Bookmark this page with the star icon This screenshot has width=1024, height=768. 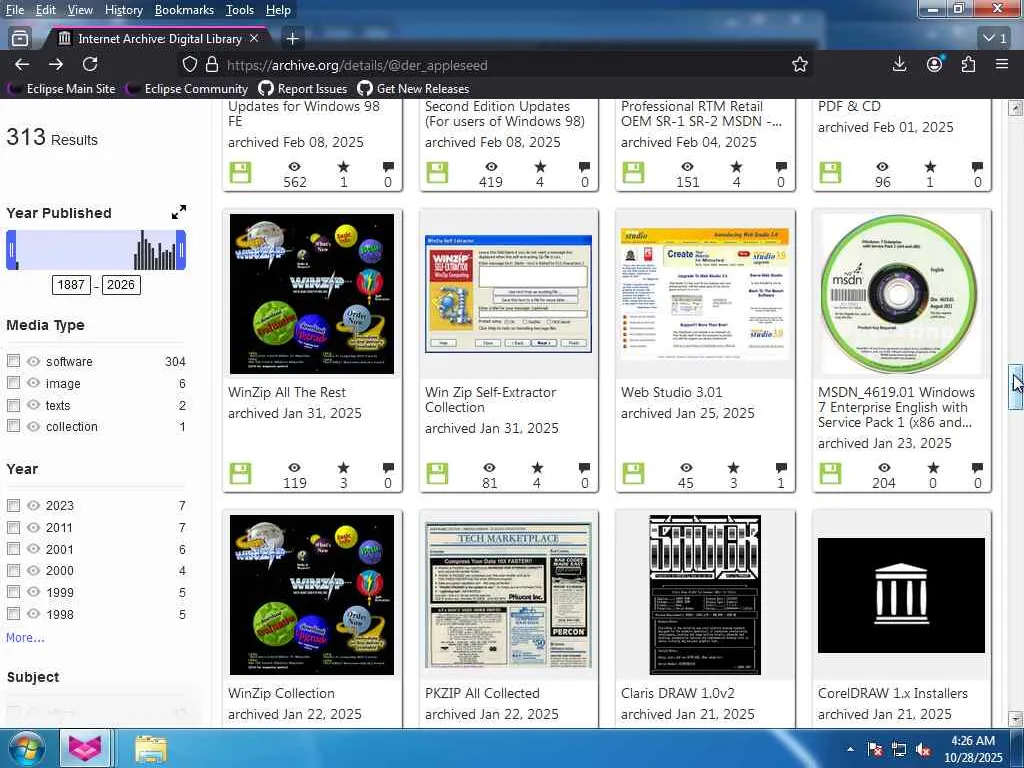[x=799, y=65]
